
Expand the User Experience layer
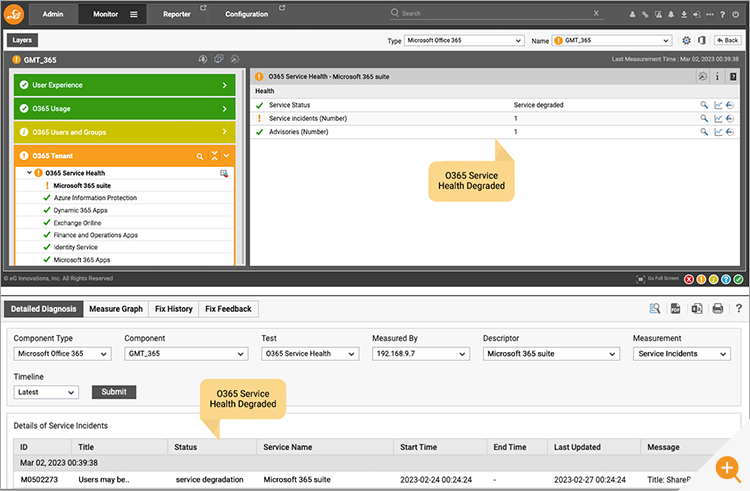(124, 85)
